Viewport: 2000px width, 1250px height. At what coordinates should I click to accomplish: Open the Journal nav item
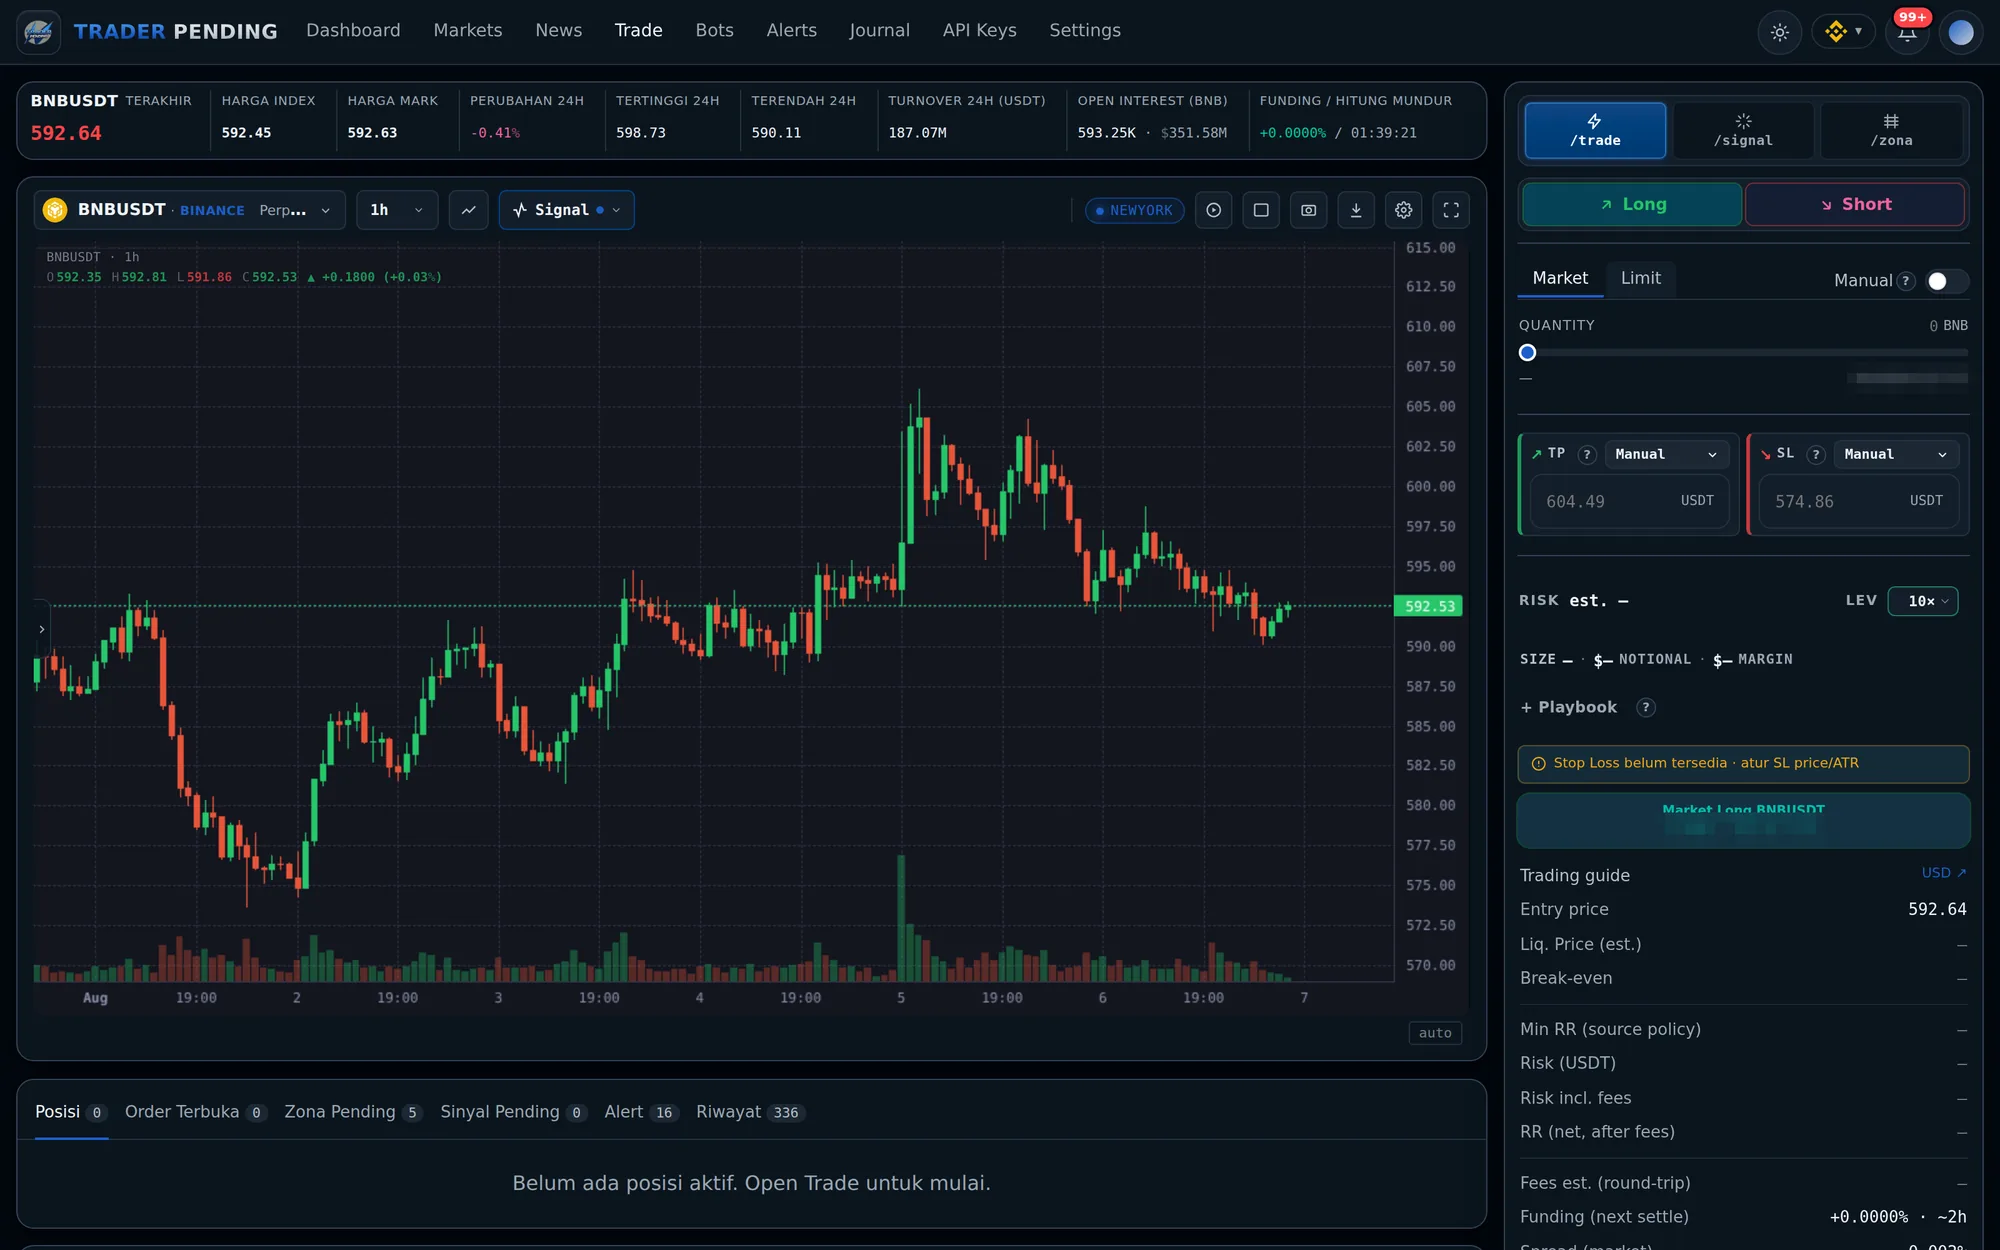pyautogui.click(x=879, y=31)
